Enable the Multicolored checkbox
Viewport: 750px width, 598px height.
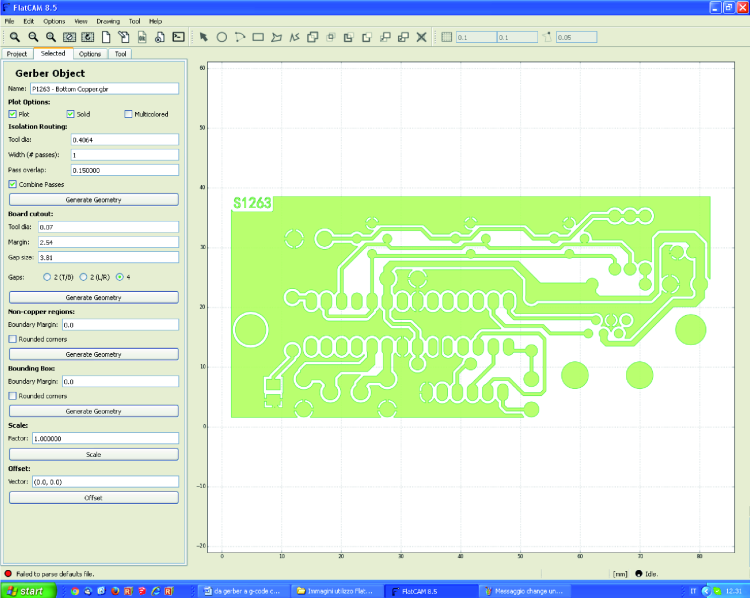tap(128, 114)
